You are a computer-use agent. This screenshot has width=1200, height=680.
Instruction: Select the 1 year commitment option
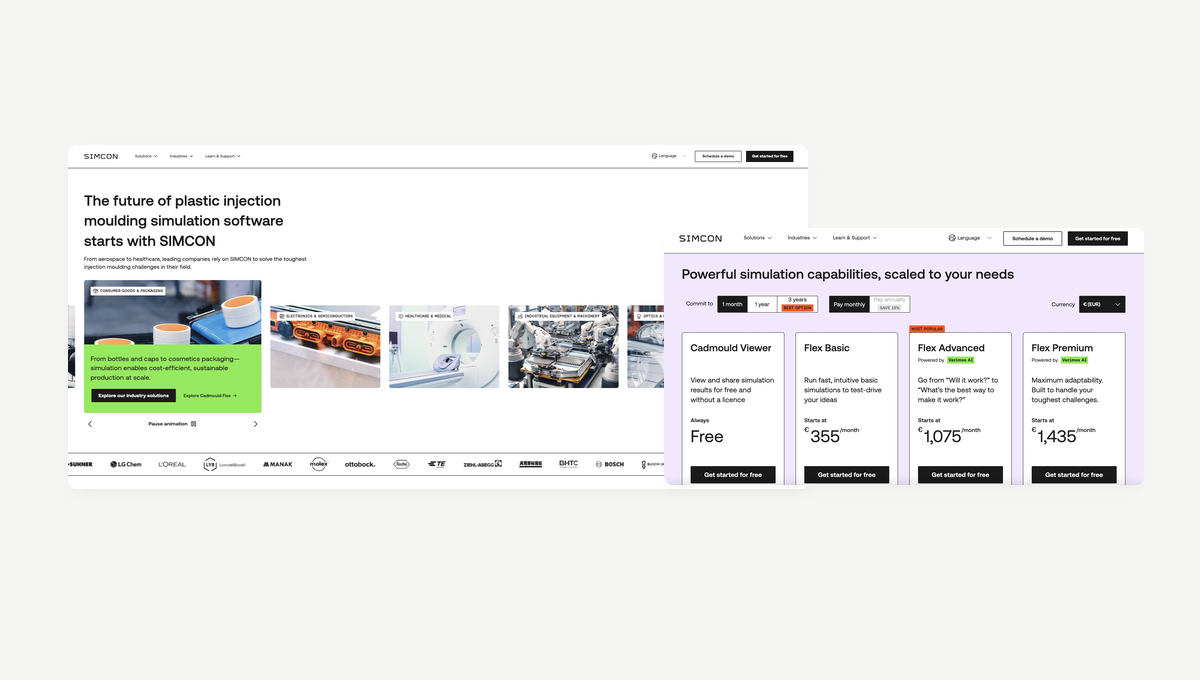click(x=762, y=304)
